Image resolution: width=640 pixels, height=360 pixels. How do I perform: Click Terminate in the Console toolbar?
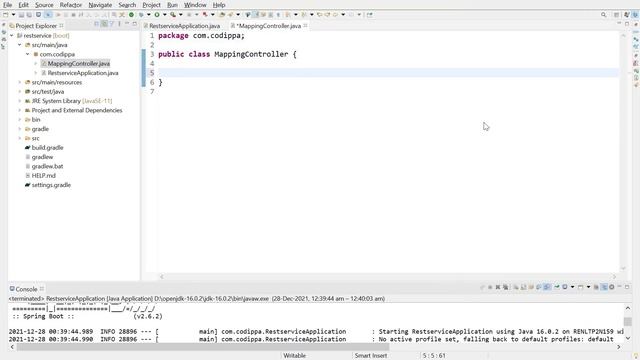click(490, 287)
